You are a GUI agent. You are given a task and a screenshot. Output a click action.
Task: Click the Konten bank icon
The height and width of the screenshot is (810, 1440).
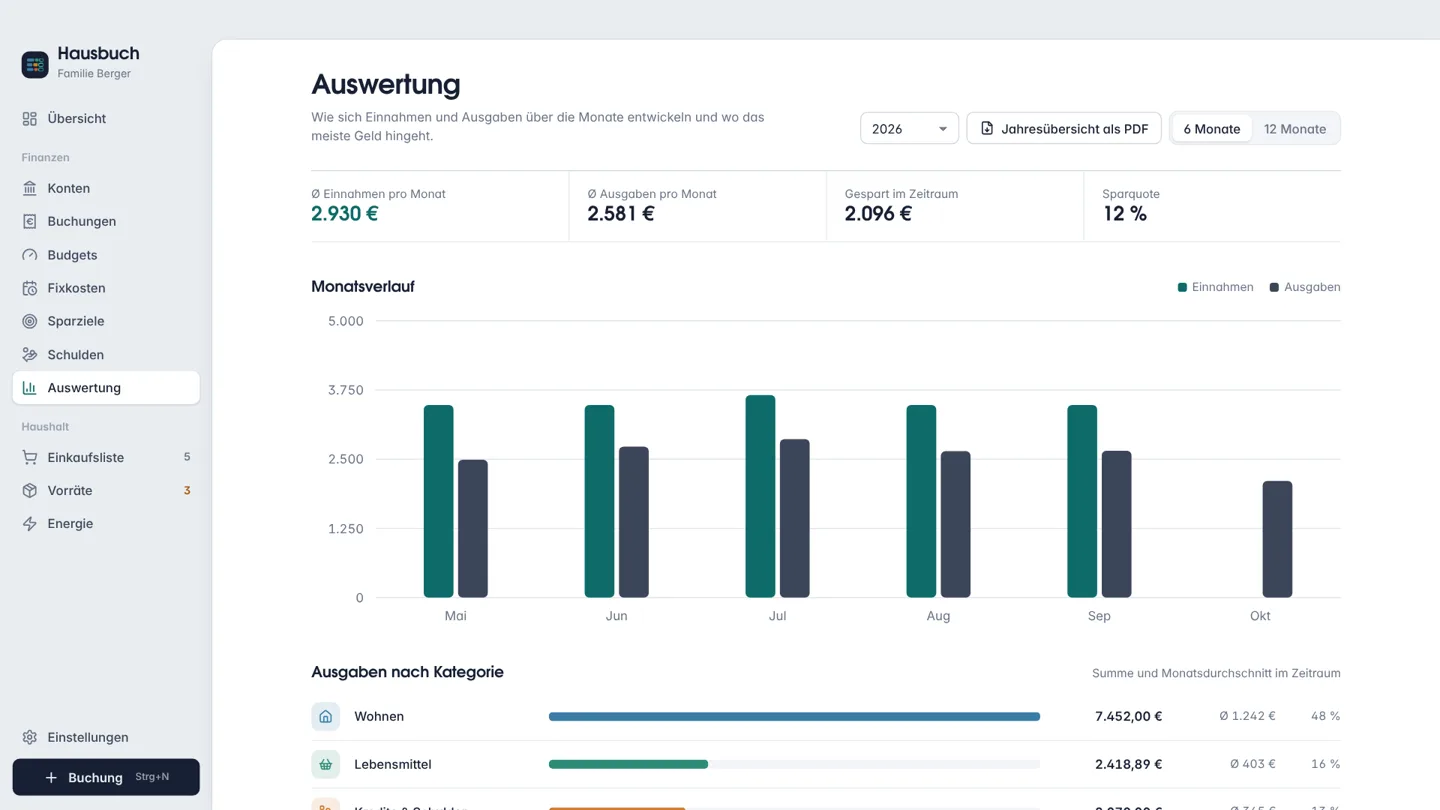tap(30, 188)
